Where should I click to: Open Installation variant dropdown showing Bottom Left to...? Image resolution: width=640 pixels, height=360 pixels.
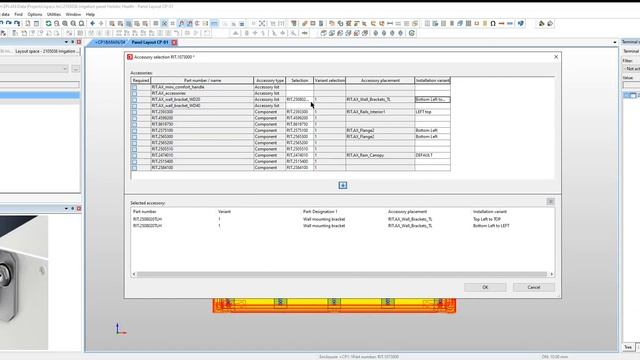tap(433, 99)
